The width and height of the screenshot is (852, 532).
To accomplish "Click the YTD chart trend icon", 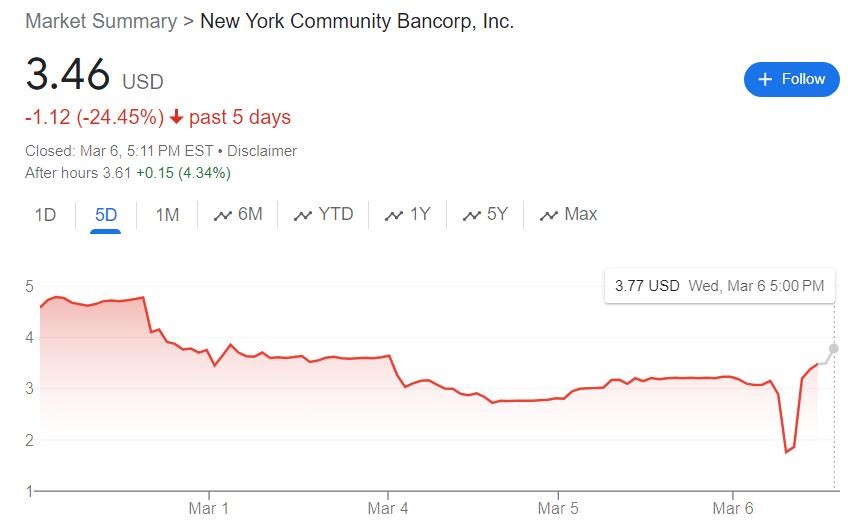I will pos(303,215).
